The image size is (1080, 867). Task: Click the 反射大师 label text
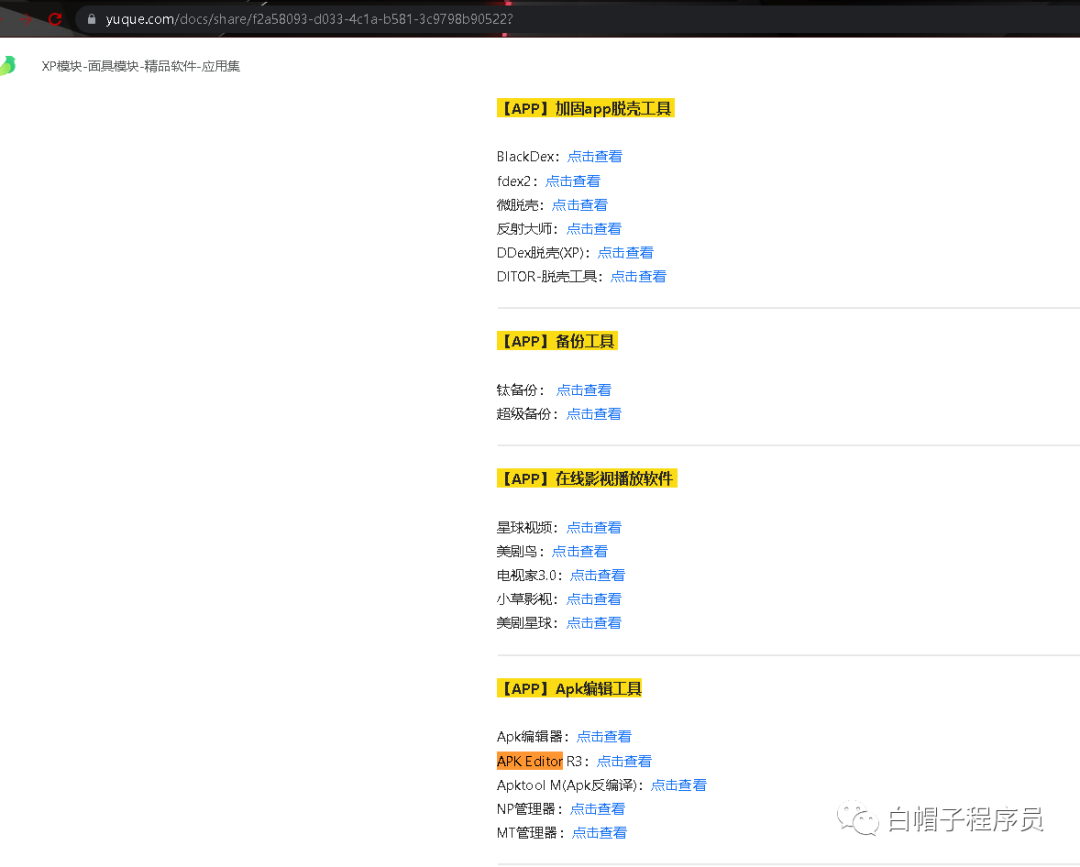coord(525,229)
